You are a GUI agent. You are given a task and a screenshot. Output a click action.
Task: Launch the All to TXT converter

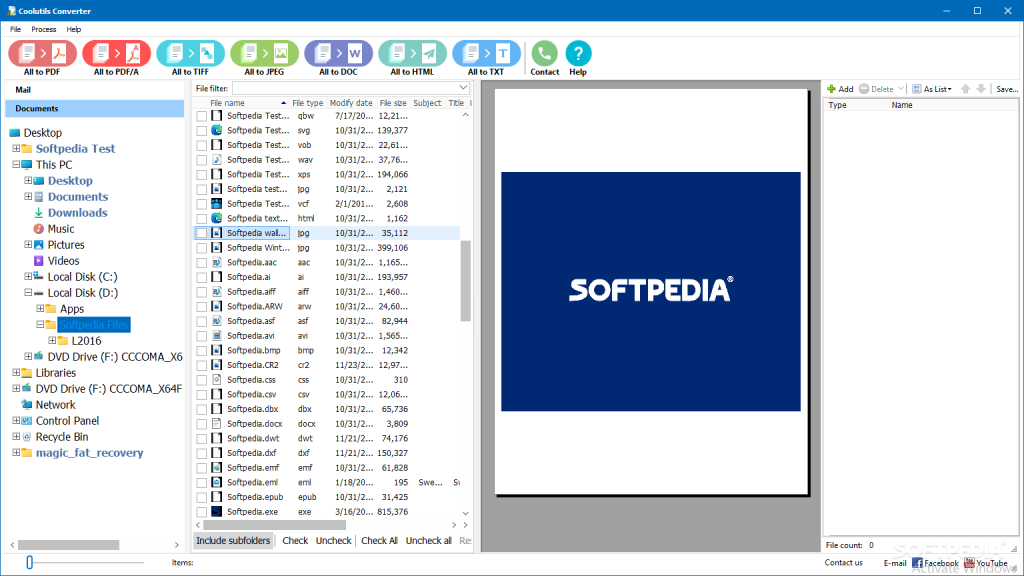point(486,54)
